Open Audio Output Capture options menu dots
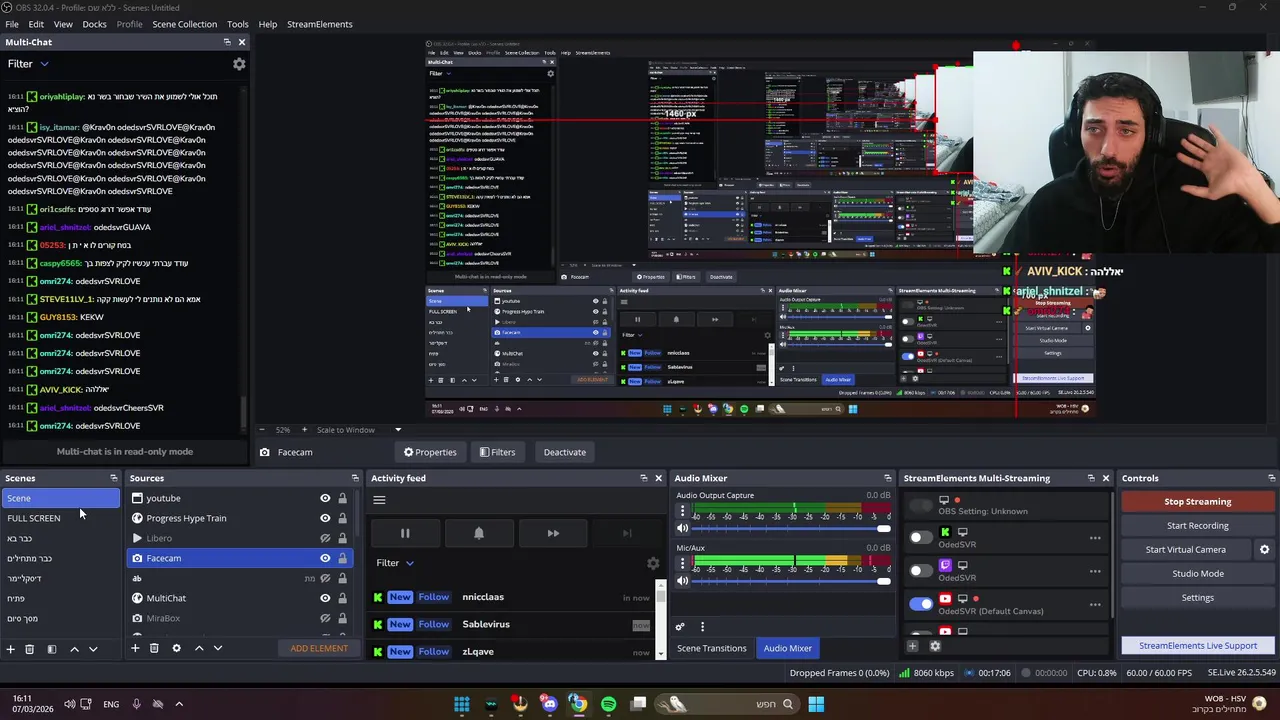The image size is (1280, 720). (683, 511)
